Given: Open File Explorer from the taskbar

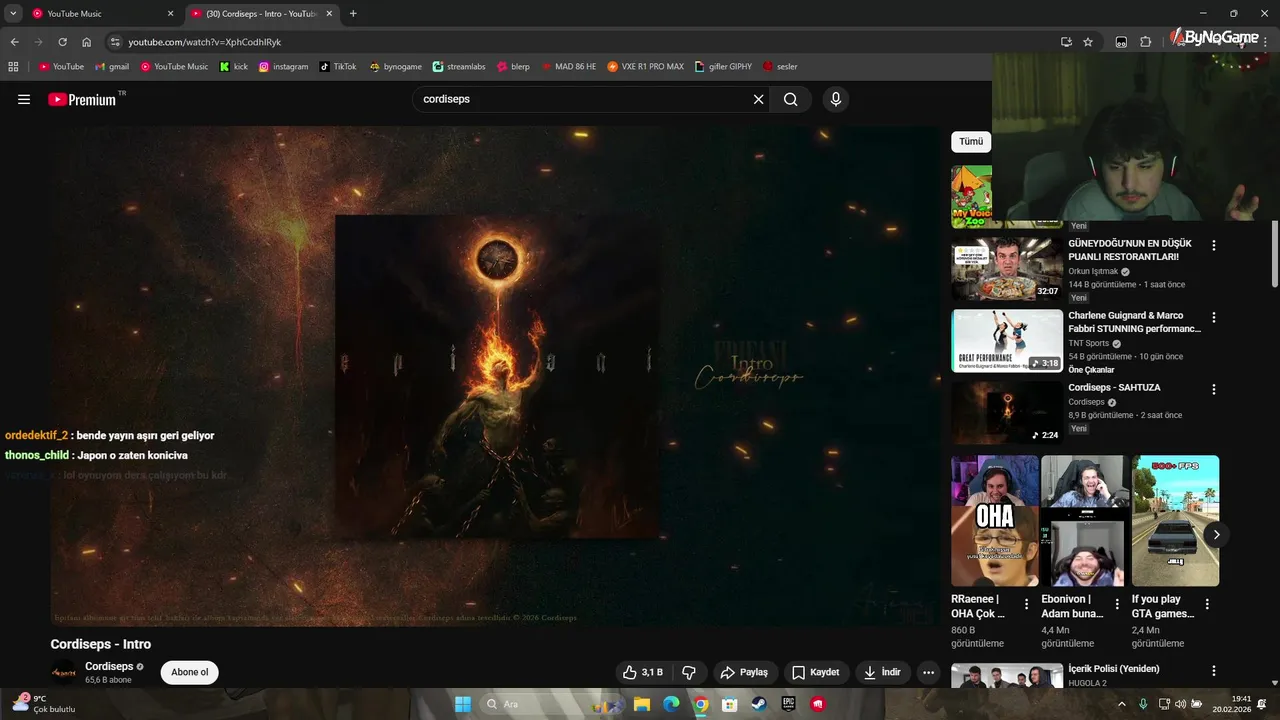Looking at the screenshot, I should [642, 704].
